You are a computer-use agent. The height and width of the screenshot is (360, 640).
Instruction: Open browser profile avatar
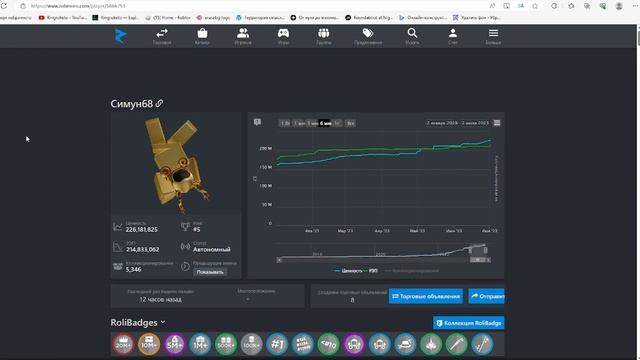coord(619,6)
